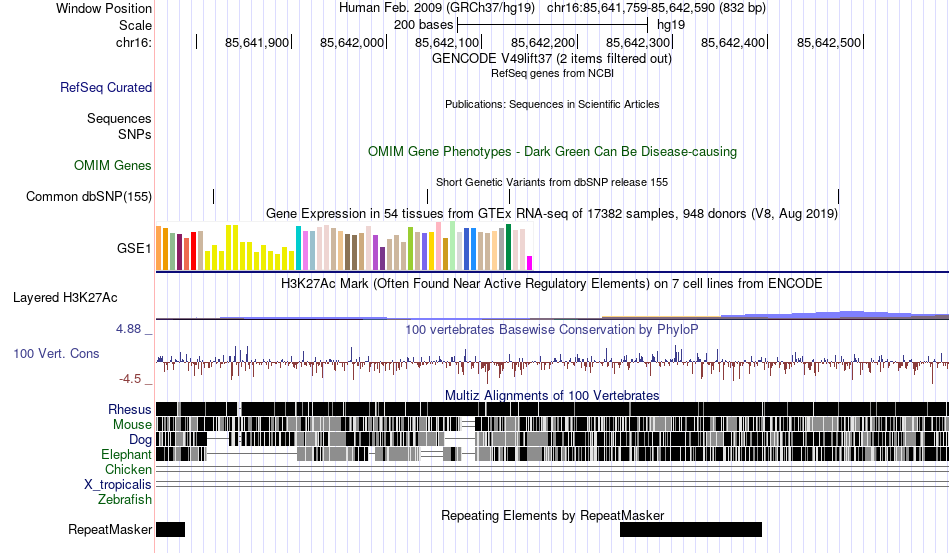Click Multiz Alignments of 100 Vertebrates title

click(x=552, y=396)
